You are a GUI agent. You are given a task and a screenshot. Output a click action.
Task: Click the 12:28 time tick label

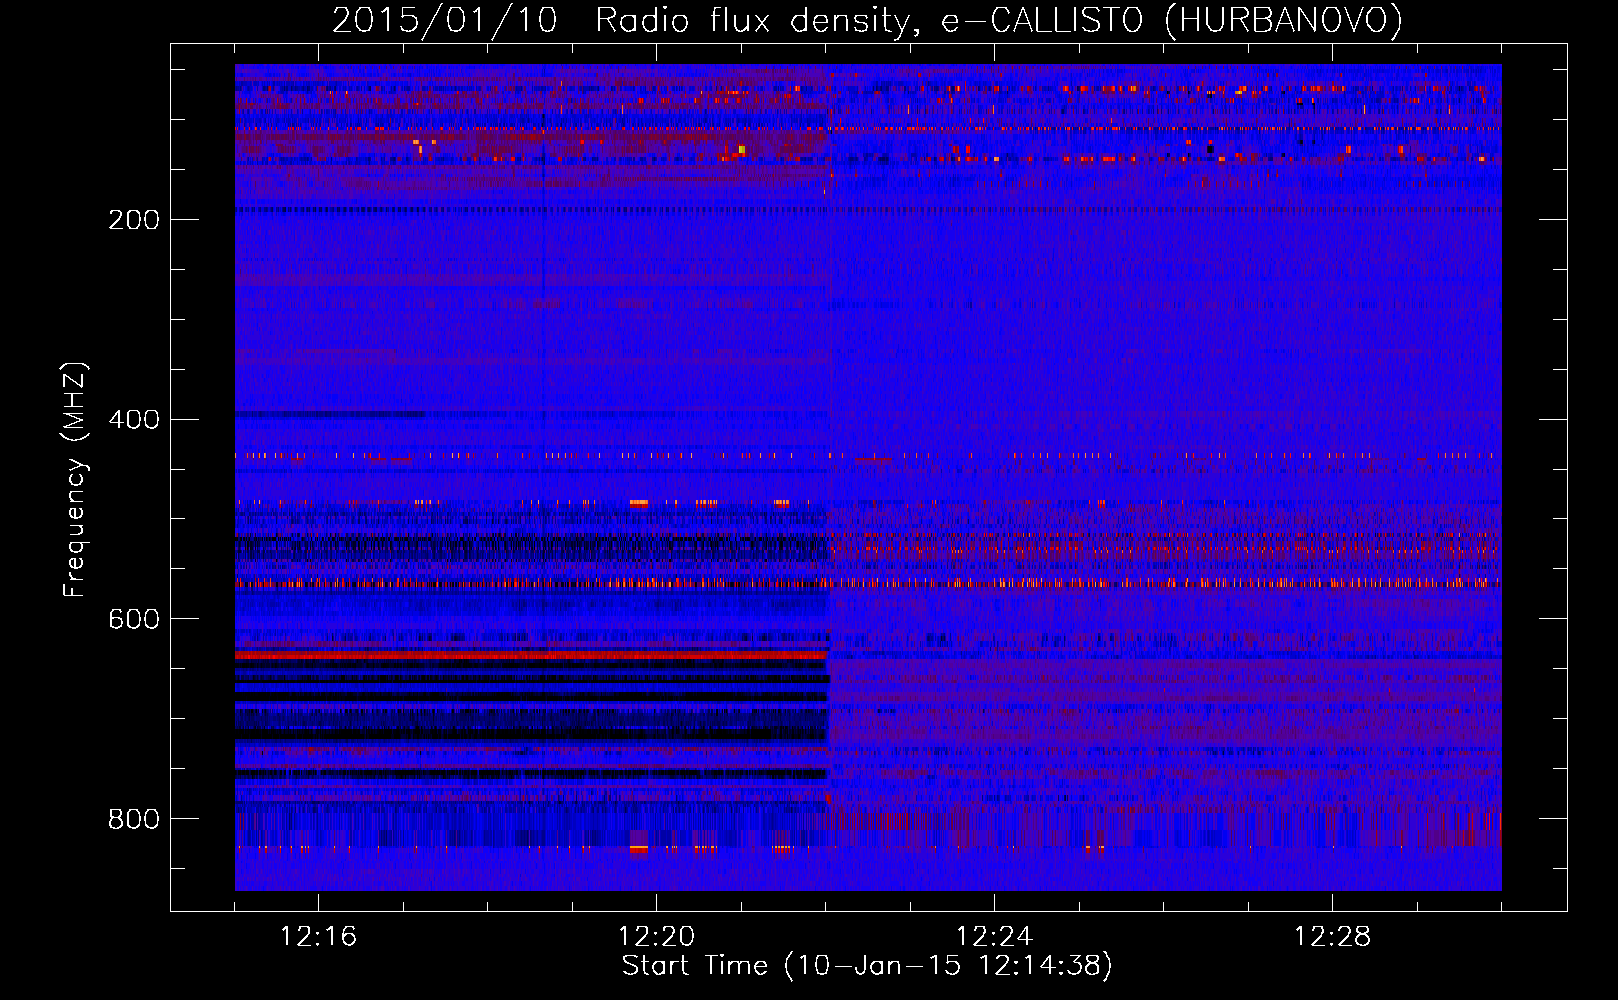[1332, 936]
